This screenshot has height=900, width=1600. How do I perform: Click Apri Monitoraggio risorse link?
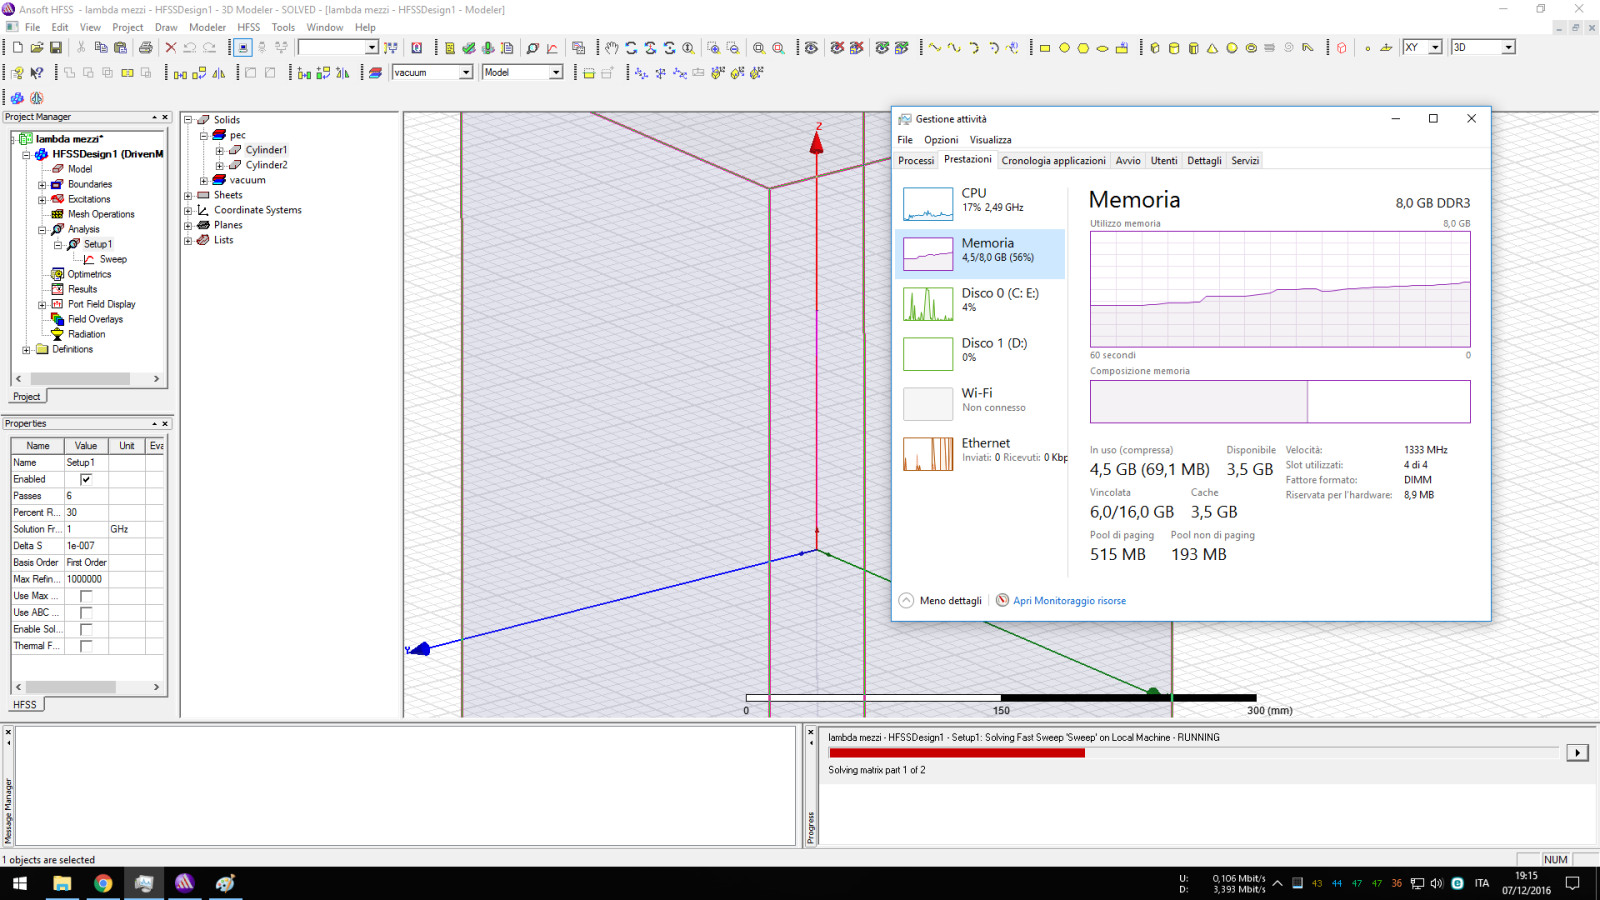point(1068,601)
